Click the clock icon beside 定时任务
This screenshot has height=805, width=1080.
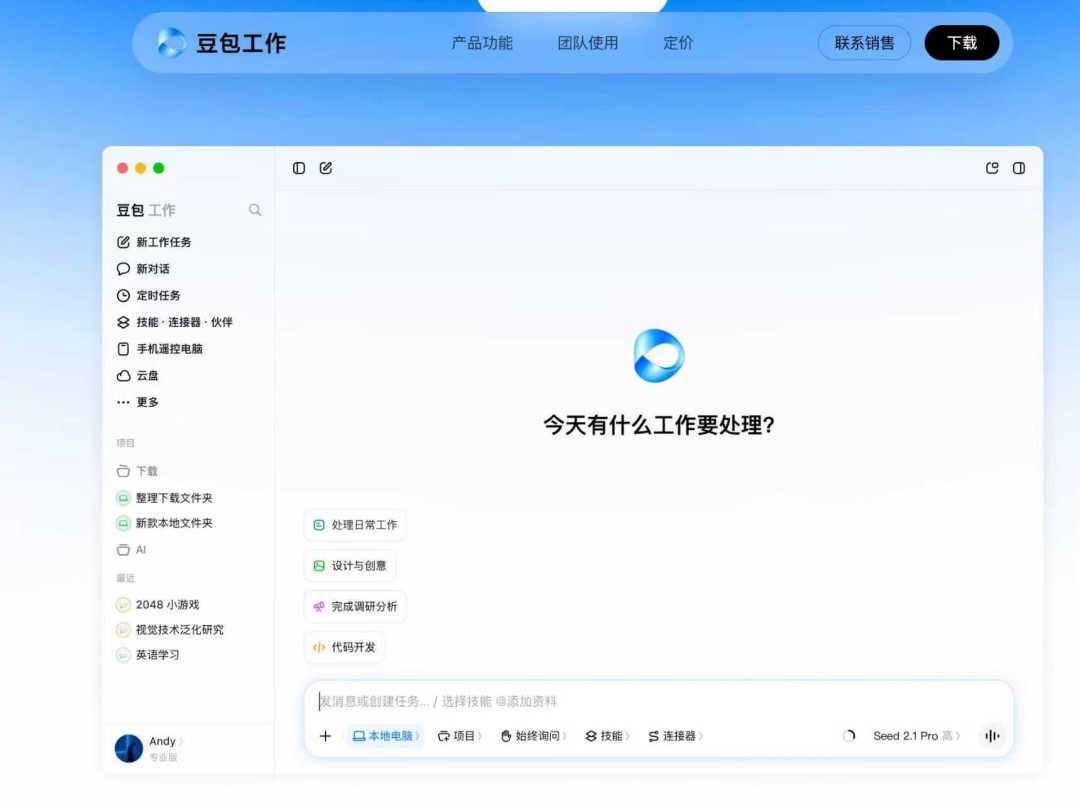click(x=123, y=295)
